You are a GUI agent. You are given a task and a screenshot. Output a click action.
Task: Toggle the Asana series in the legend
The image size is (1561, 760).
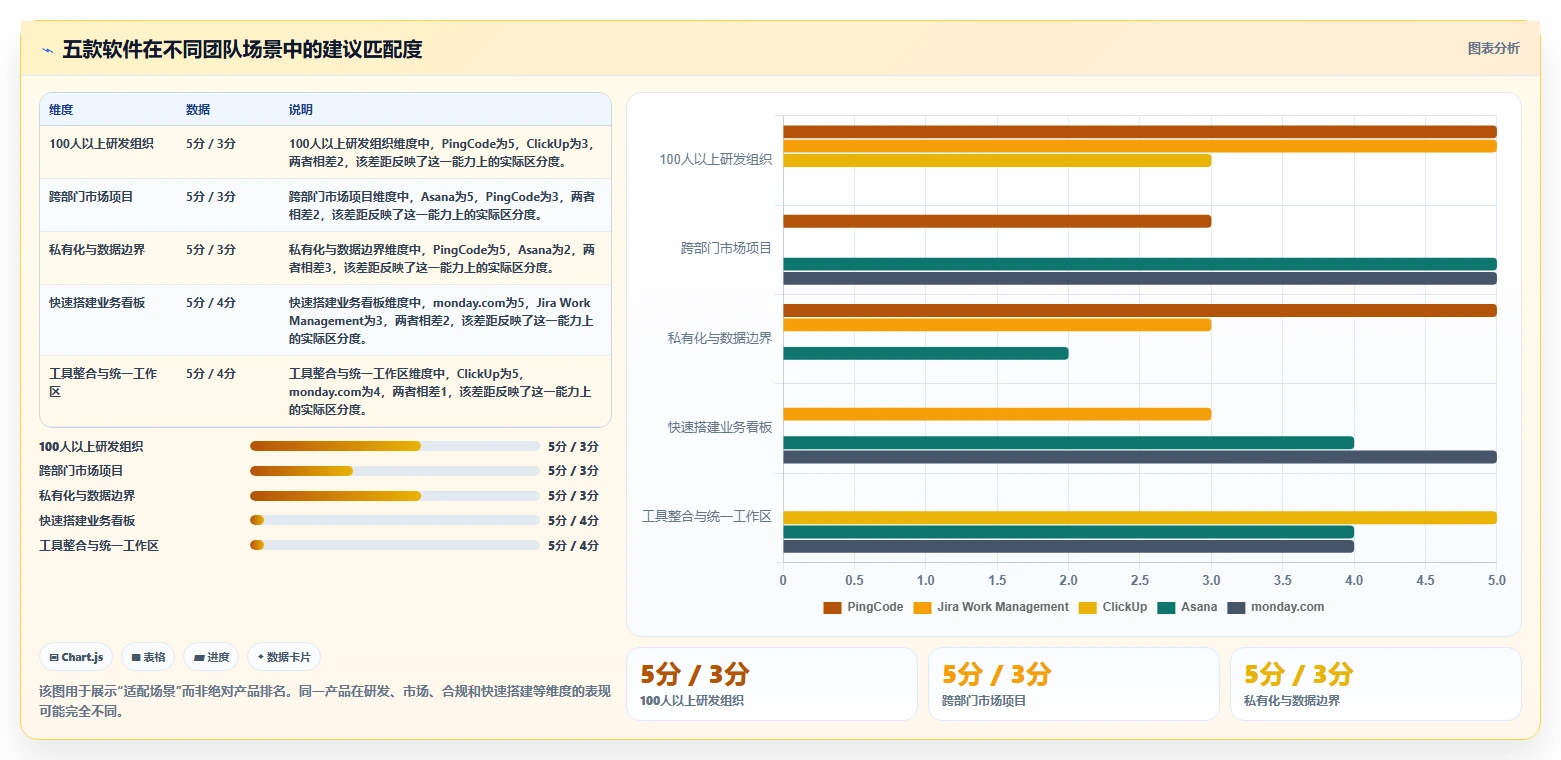pyautogui.click(x=1187, y=607)
